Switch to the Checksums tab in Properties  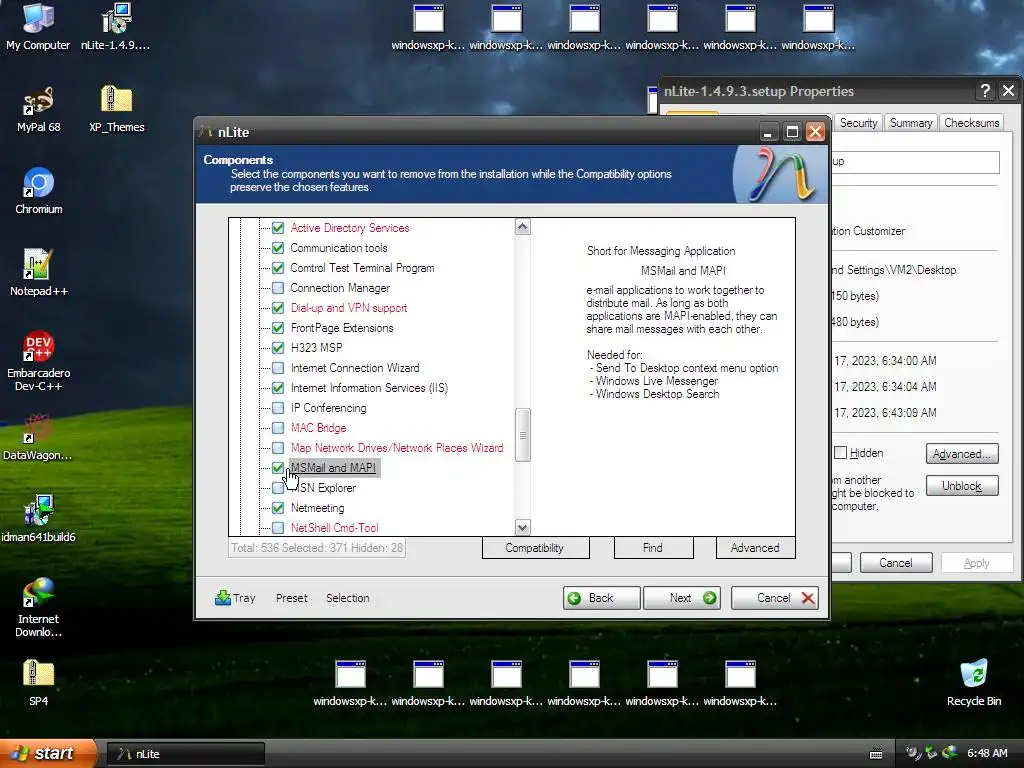971,123
